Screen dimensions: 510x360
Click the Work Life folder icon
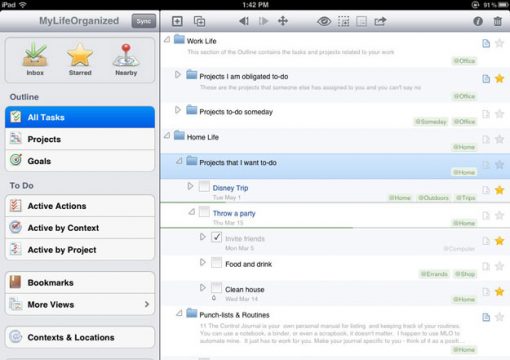pos(179,39)
